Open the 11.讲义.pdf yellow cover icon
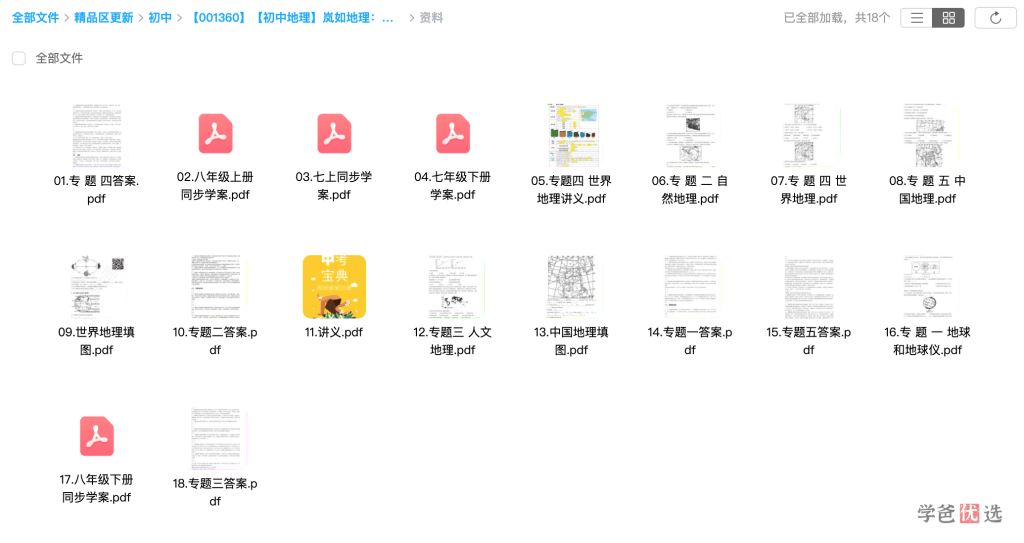This screenshot has height=543, width=1024. [x=334, y=287]
